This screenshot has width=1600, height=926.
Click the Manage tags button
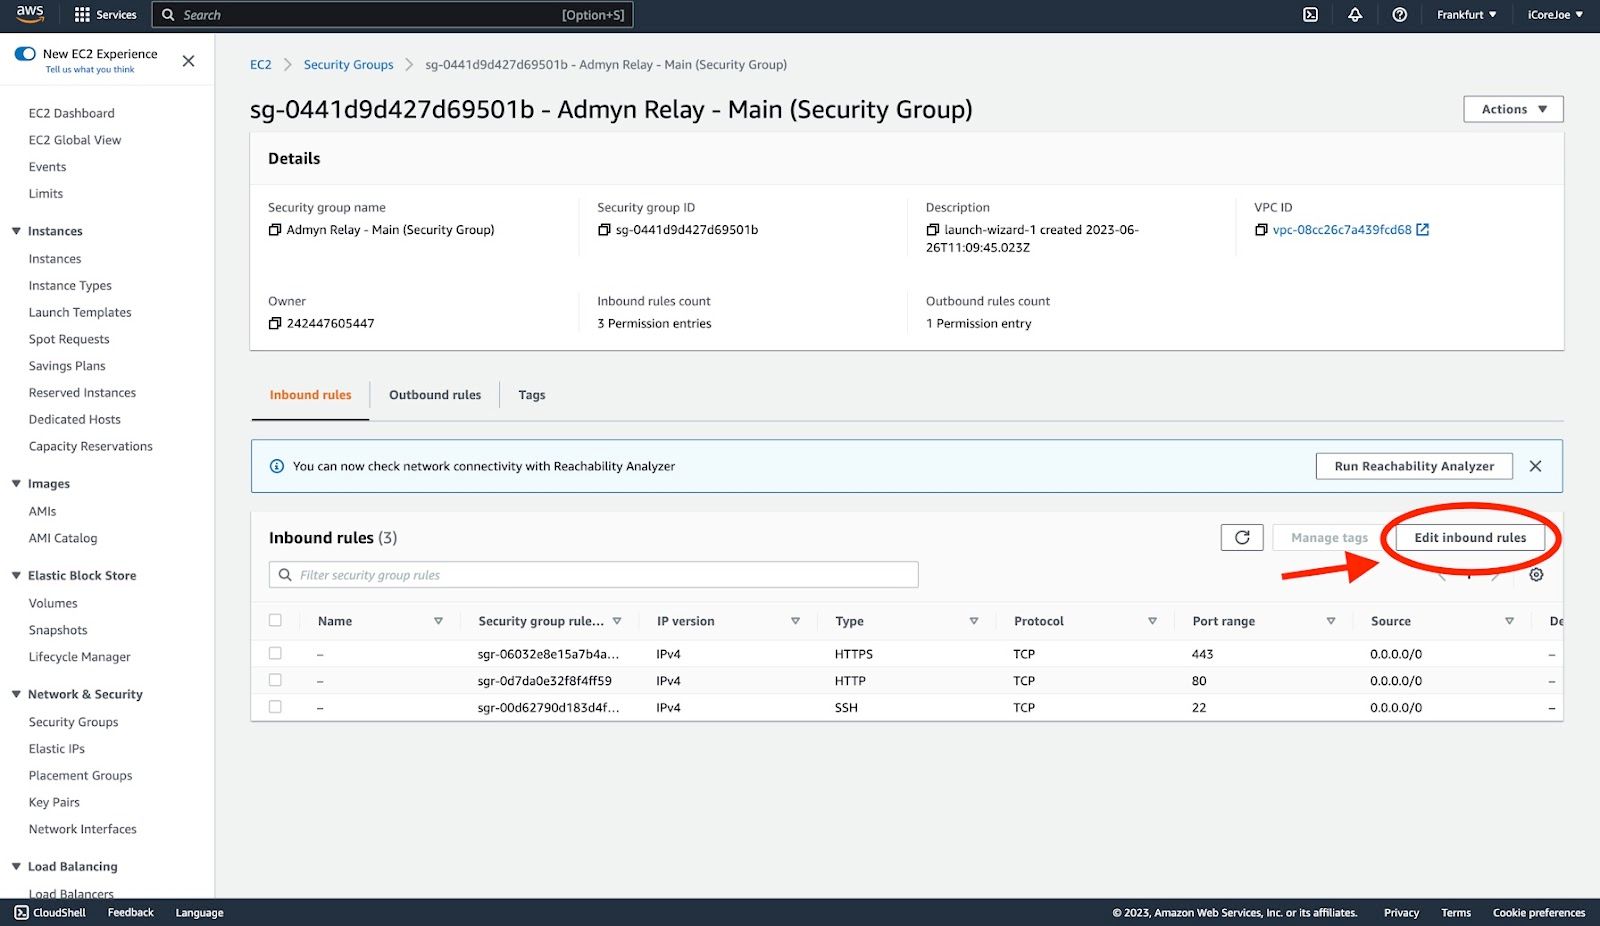coord(1329,538)
